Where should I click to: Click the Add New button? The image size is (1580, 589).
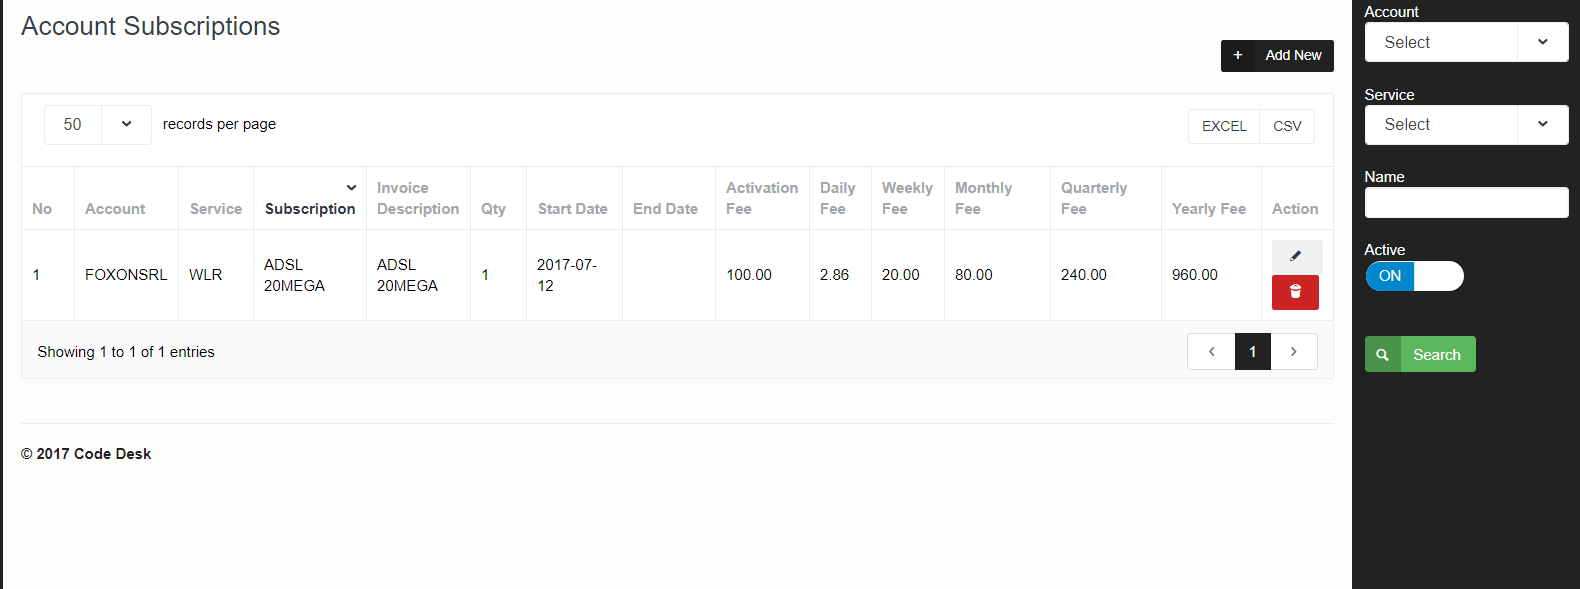[1292, 56]
